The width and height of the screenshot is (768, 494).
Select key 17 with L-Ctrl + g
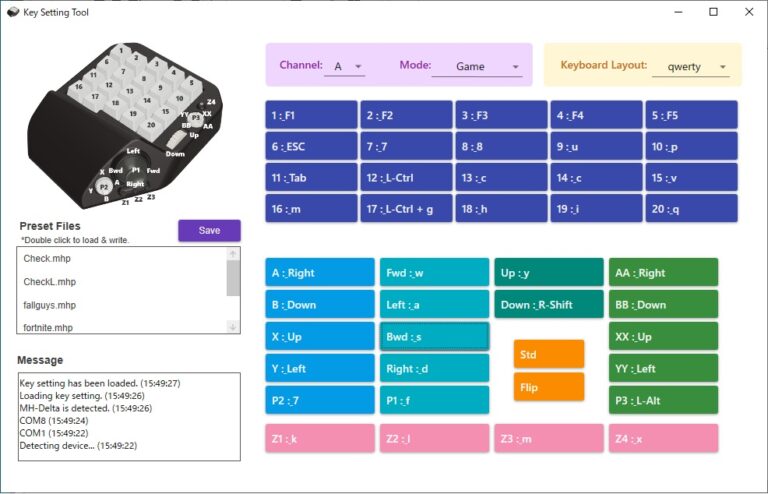point(406,208)
